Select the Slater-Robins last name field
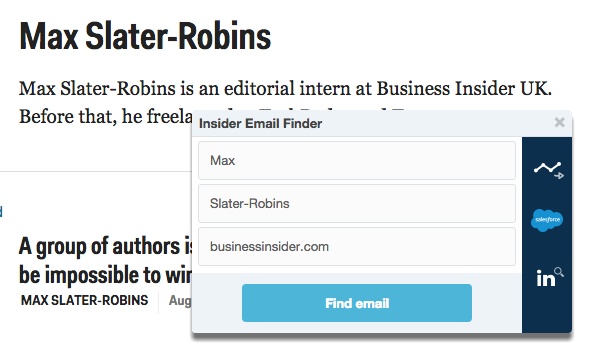597x361 pixels. click(x=357, y=203)
